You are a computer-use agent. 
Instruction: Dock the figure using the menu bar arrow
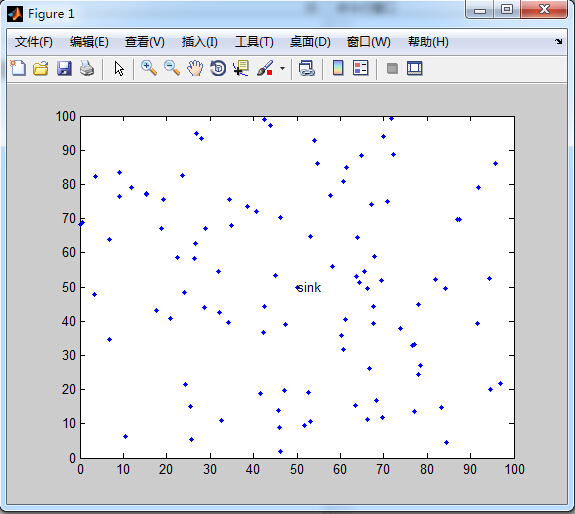point(558,41)
